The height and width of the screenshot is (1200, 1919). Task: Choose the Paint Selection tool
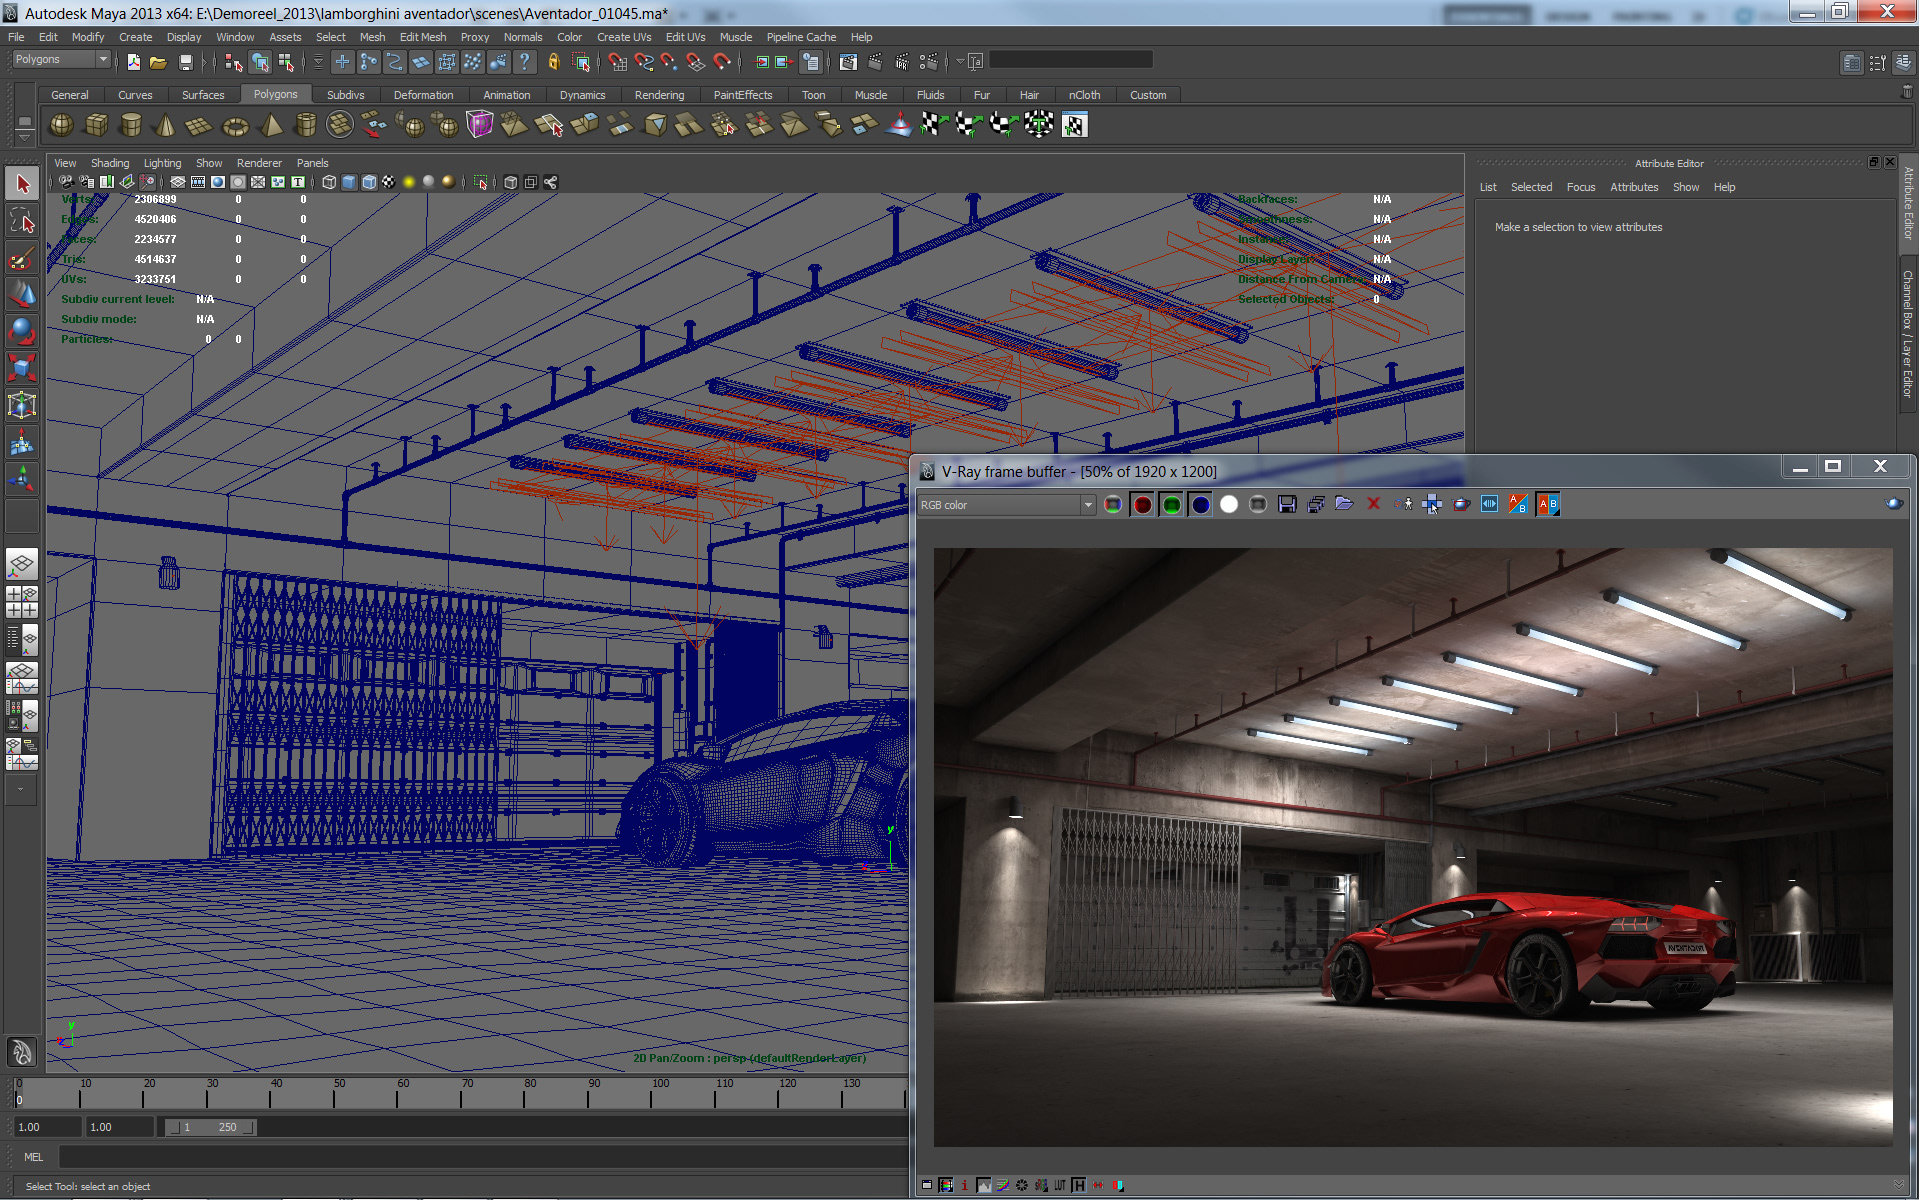[x=22, y=258]
